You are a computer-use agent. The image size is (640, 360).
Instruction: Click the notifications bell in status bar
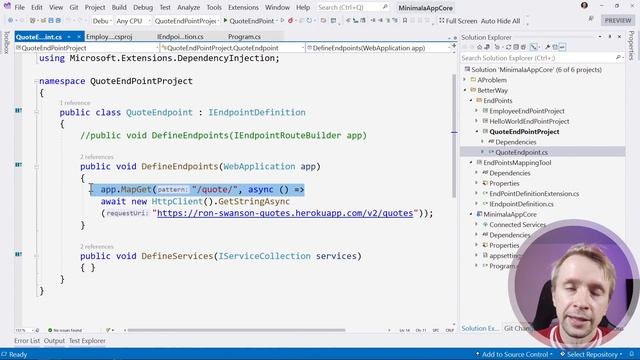632,354
